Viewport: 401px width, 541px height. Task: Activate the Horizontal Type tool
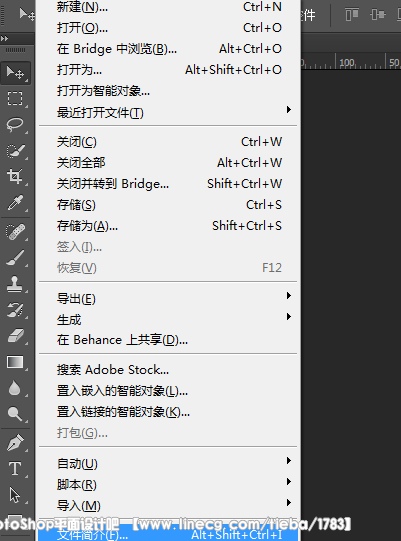[x=15, y=469]
